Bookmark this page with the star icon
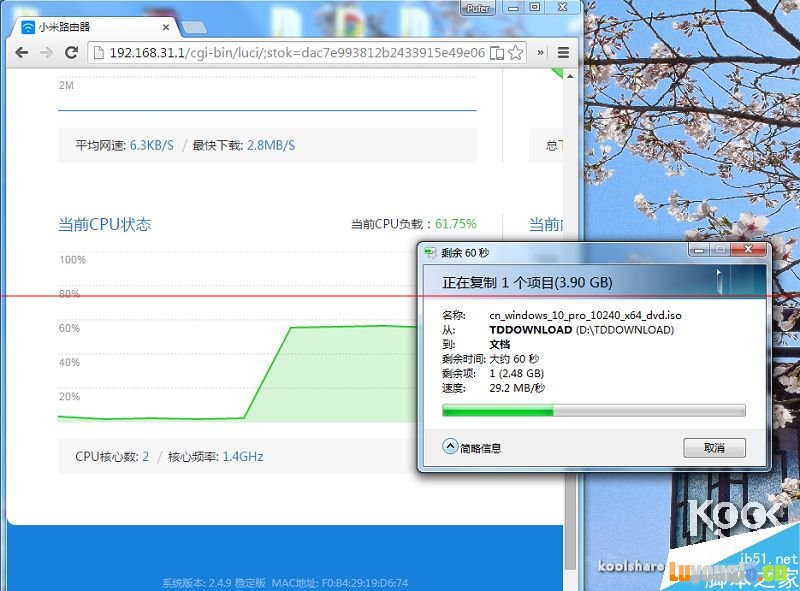The width and height of the screenshot is (800, 591). 516,53
